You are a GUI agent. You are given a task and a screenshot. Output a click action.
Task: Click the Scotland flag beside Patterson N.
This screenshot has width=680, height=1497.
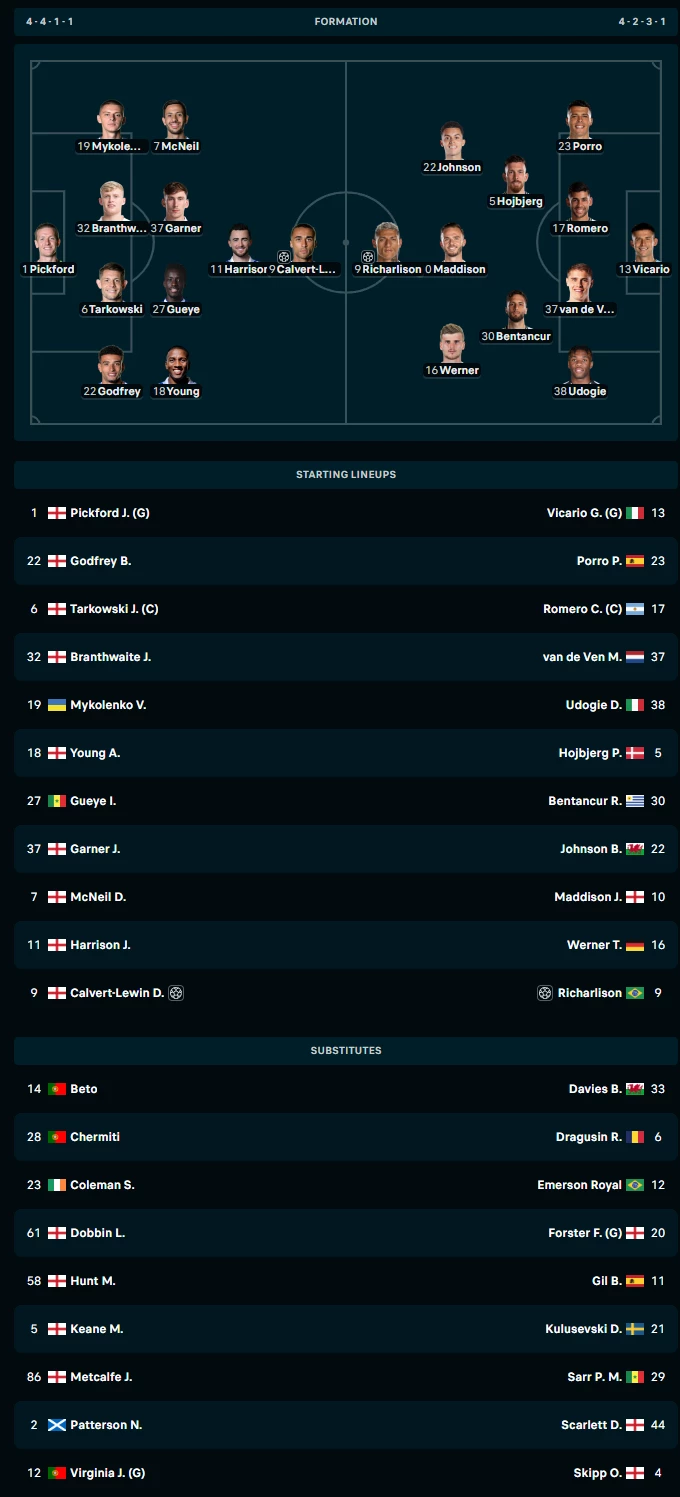click(x=57, y=1425)
